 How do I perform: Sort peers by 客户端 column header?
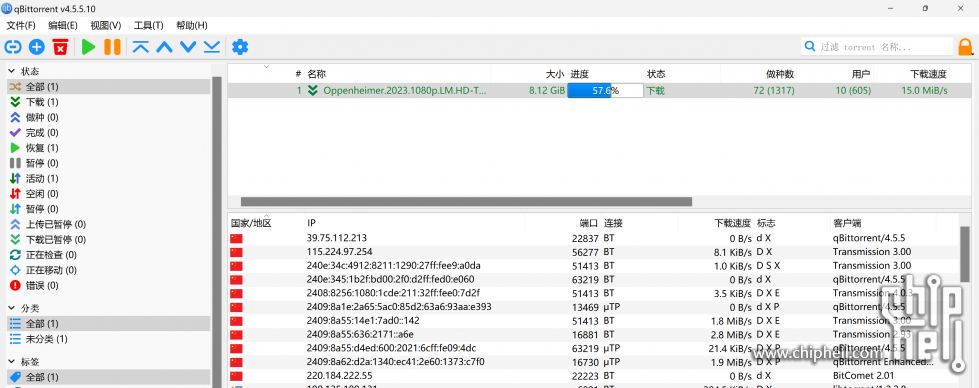point(847,223)
